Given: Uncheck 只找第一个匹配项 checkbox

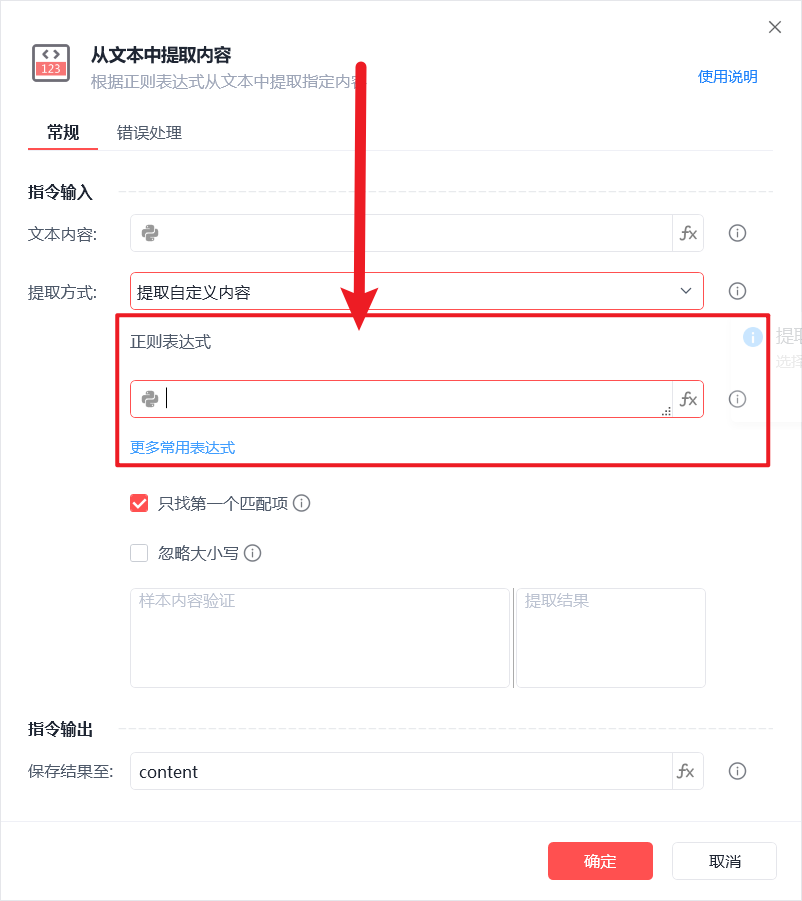Looking at the screenshot, I should (139, 503).
